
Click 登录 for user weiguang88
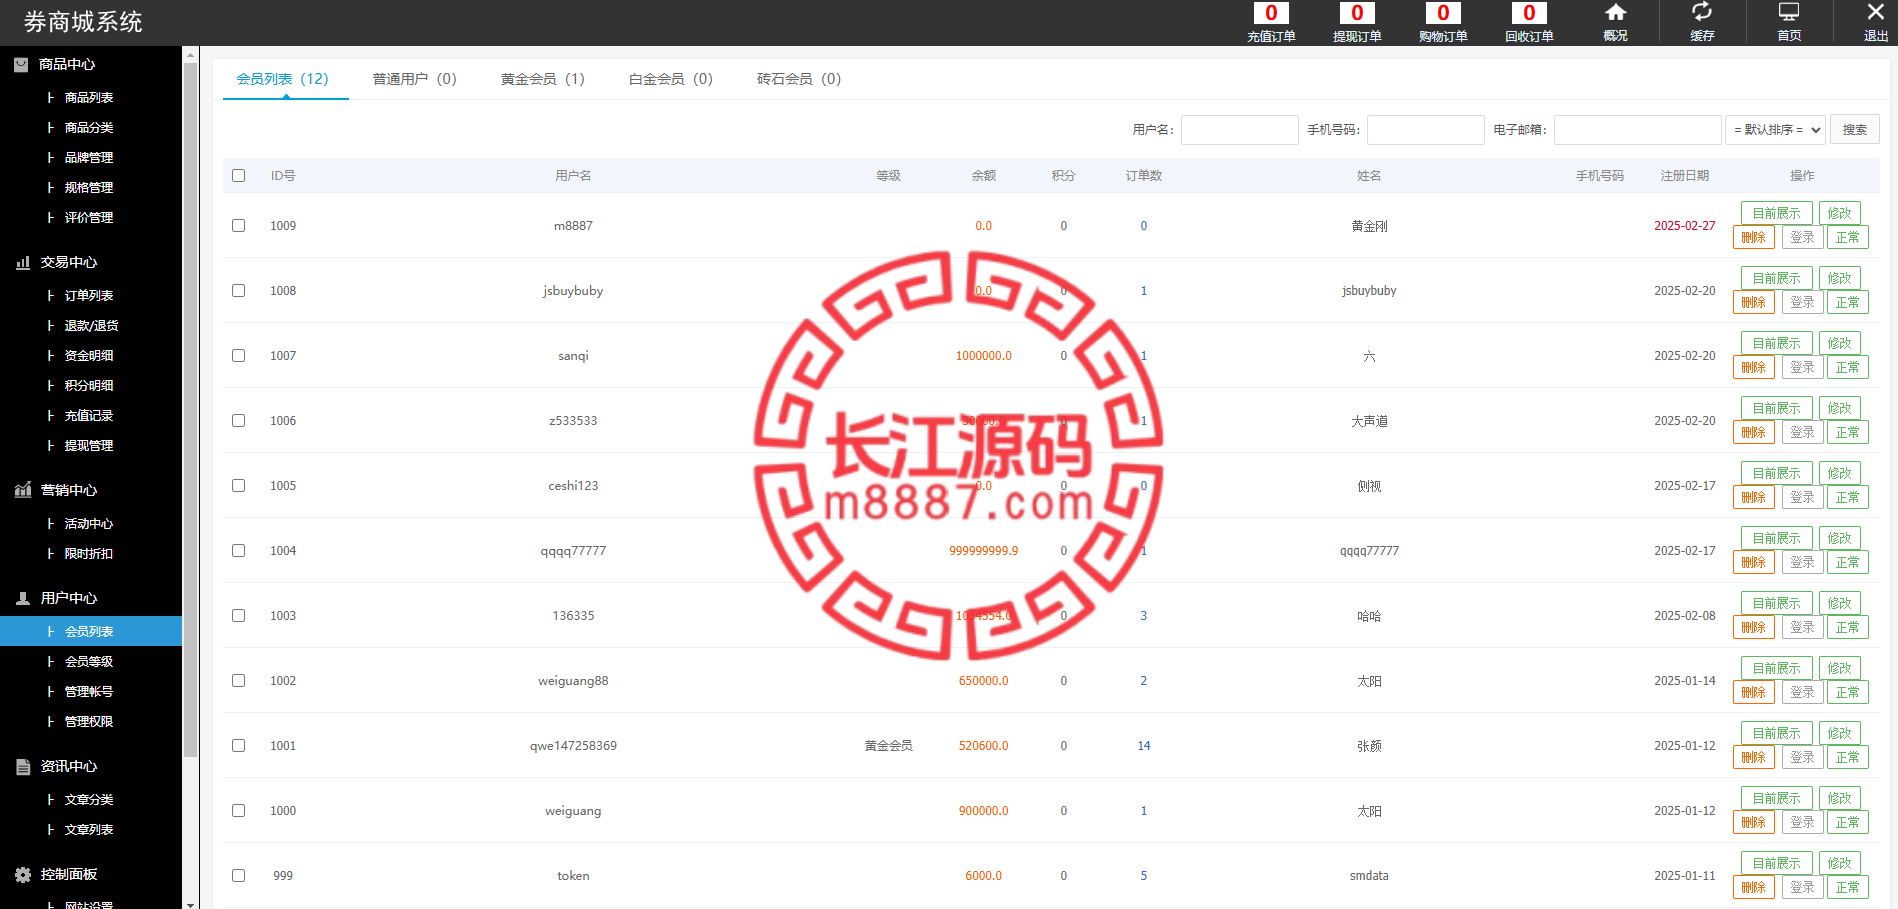point(1802,692)
